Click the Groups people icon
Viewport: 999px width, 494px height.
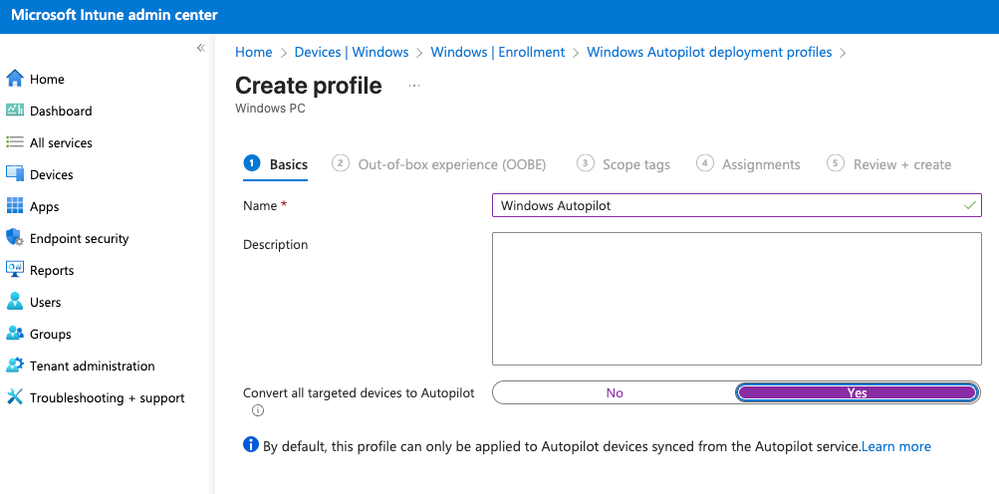[x=15, y=334]
